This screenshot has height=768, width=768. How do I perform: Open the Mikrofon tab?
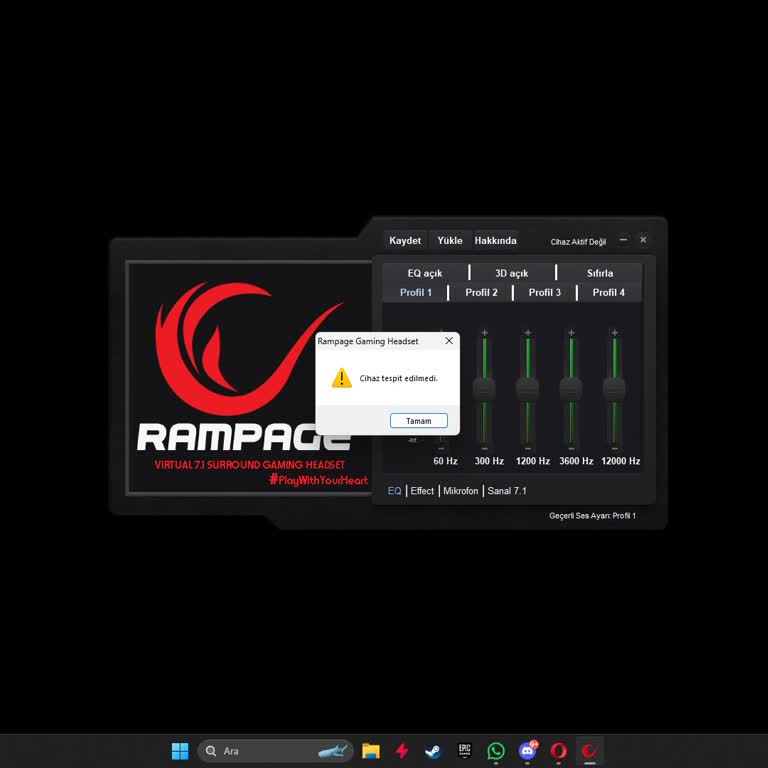click(x=460, y=491)
